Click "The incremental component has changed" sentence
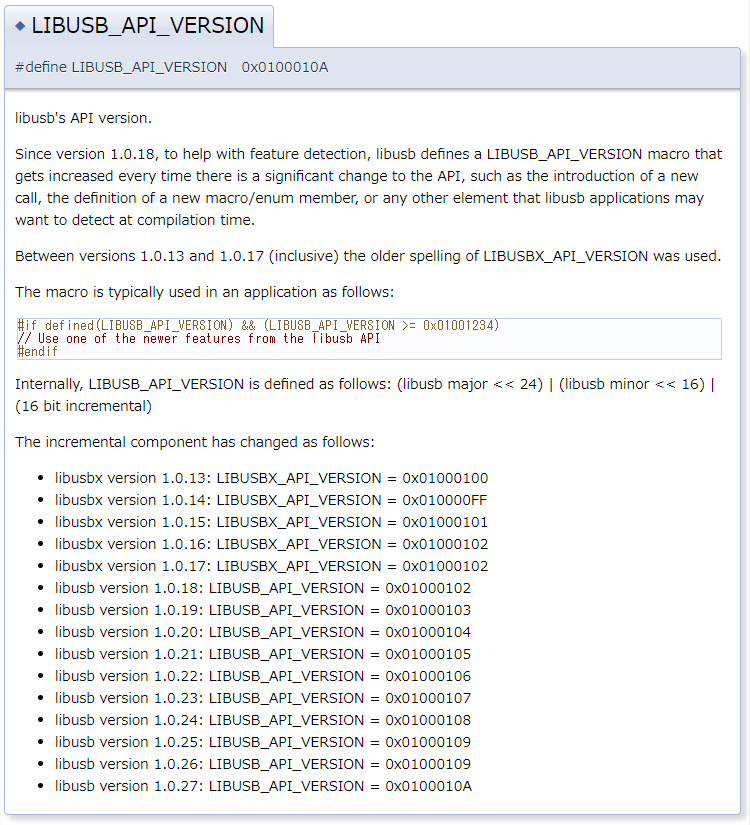The width and height of the screenshot is (750, 825). 195,442
